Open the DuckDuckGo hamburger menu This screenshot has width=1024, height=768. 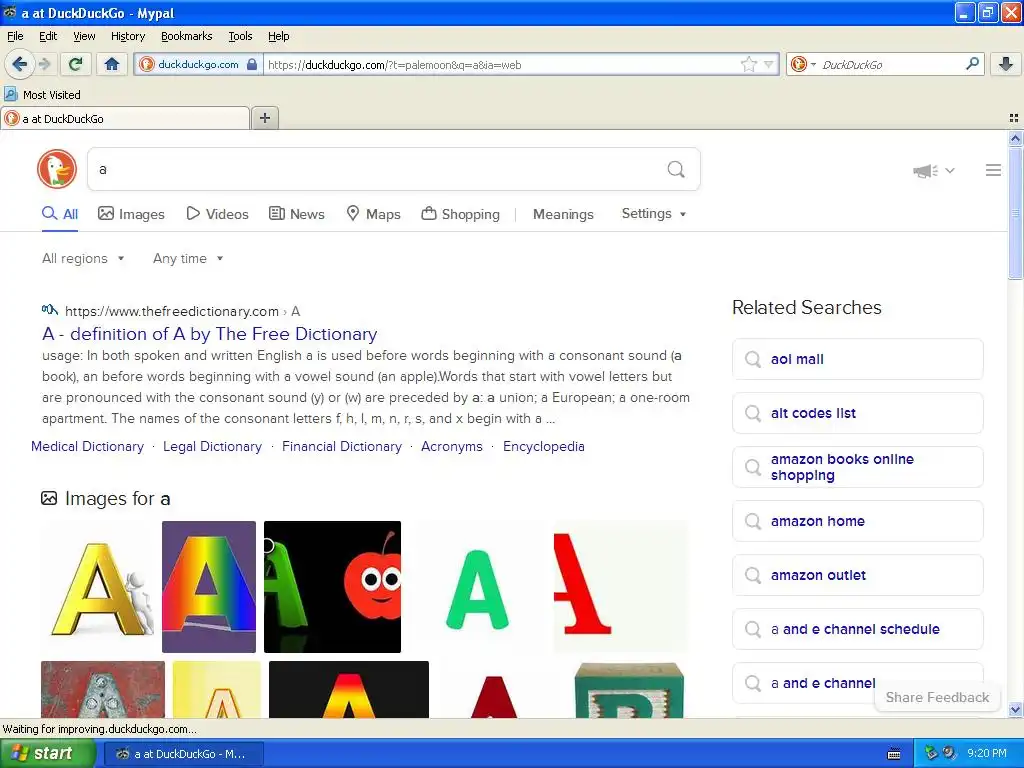click(993, 170)
